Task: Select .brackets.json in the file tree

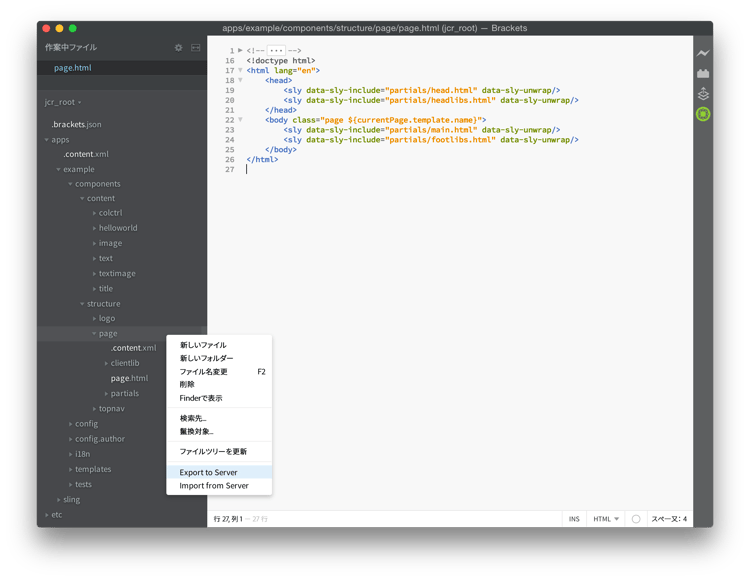Action: point(77,124)
